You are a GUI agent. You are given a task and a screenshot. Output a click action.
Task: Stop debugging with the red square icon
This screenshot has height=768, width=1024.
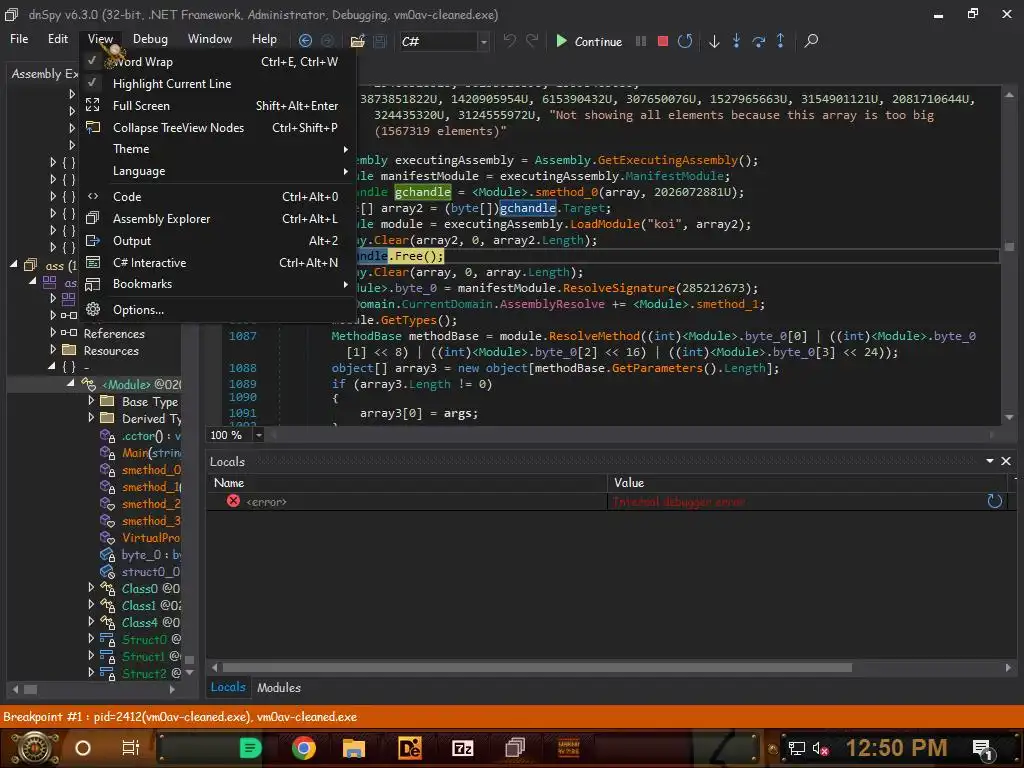point(662,41)
